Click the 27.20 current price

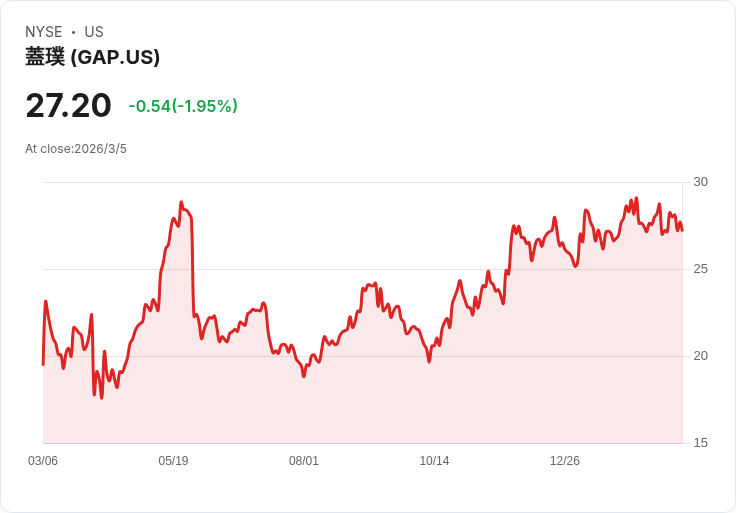[x=68, y=106]
